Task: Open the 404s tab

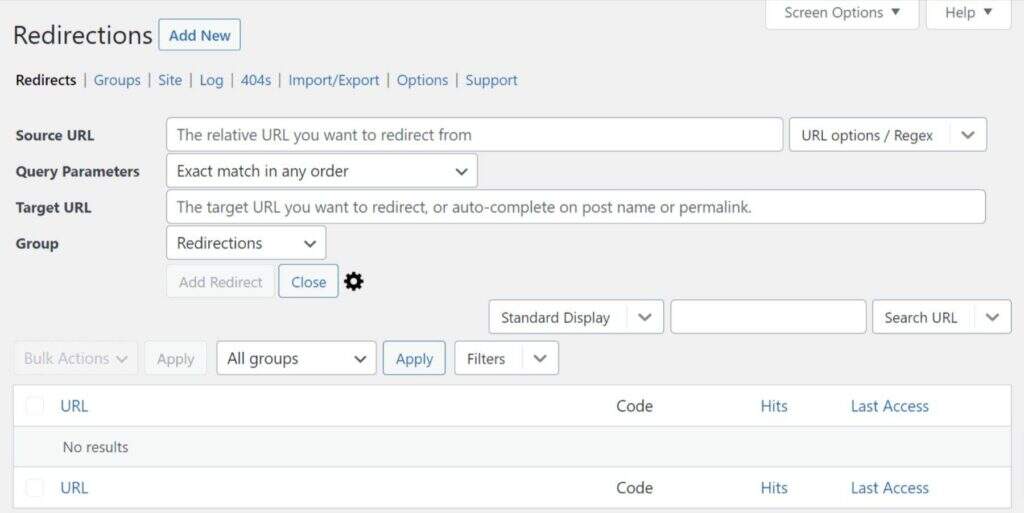Action: (x=256, y=80)
